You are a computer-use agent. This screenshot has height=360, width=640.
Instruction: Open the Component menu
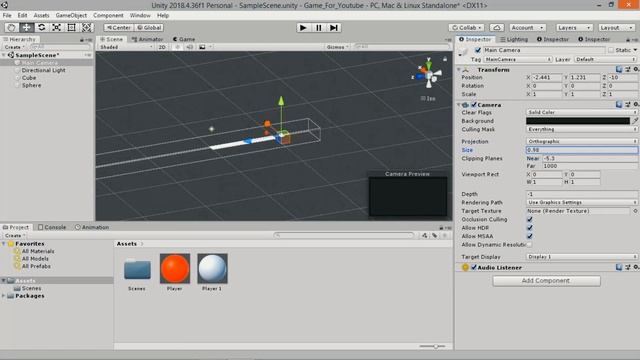[x=108, y=16]
